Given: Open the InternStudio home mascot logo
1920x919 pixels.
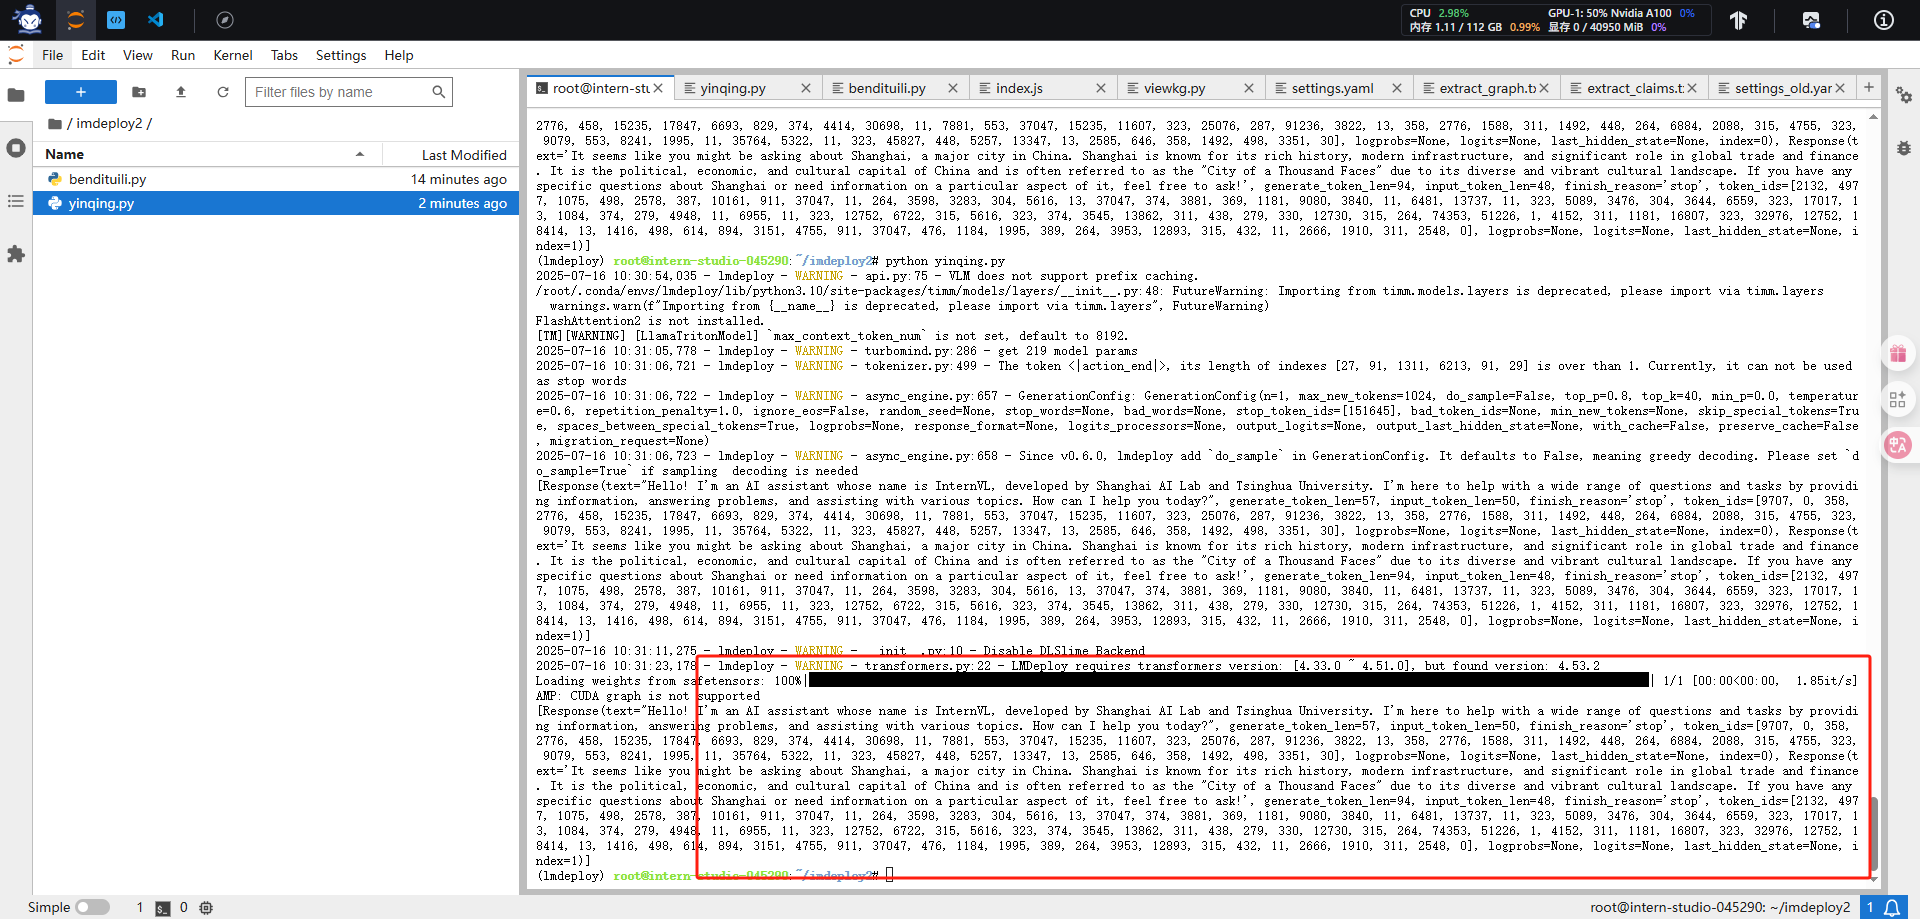Looking at the screenshot, I should pyautogui.click(x=28, y=19).
